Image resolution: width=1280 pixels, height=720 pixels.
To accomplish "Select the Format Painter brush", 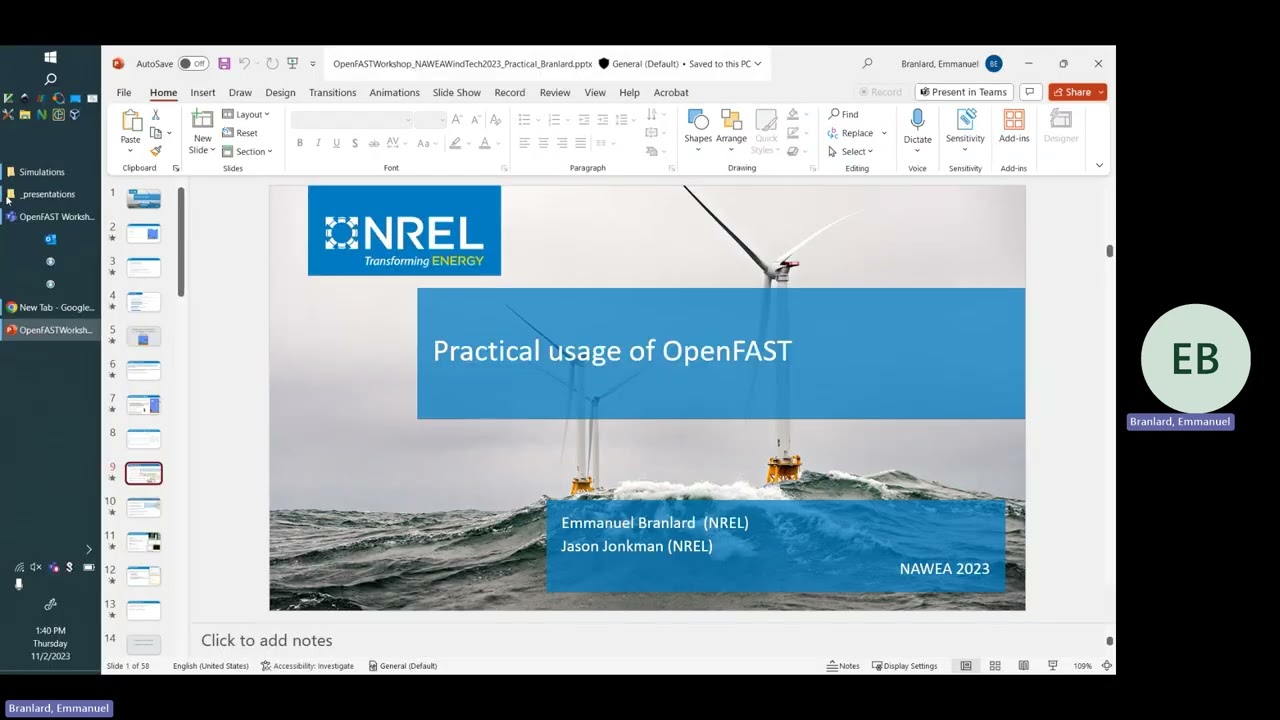I will coord(155,151).
